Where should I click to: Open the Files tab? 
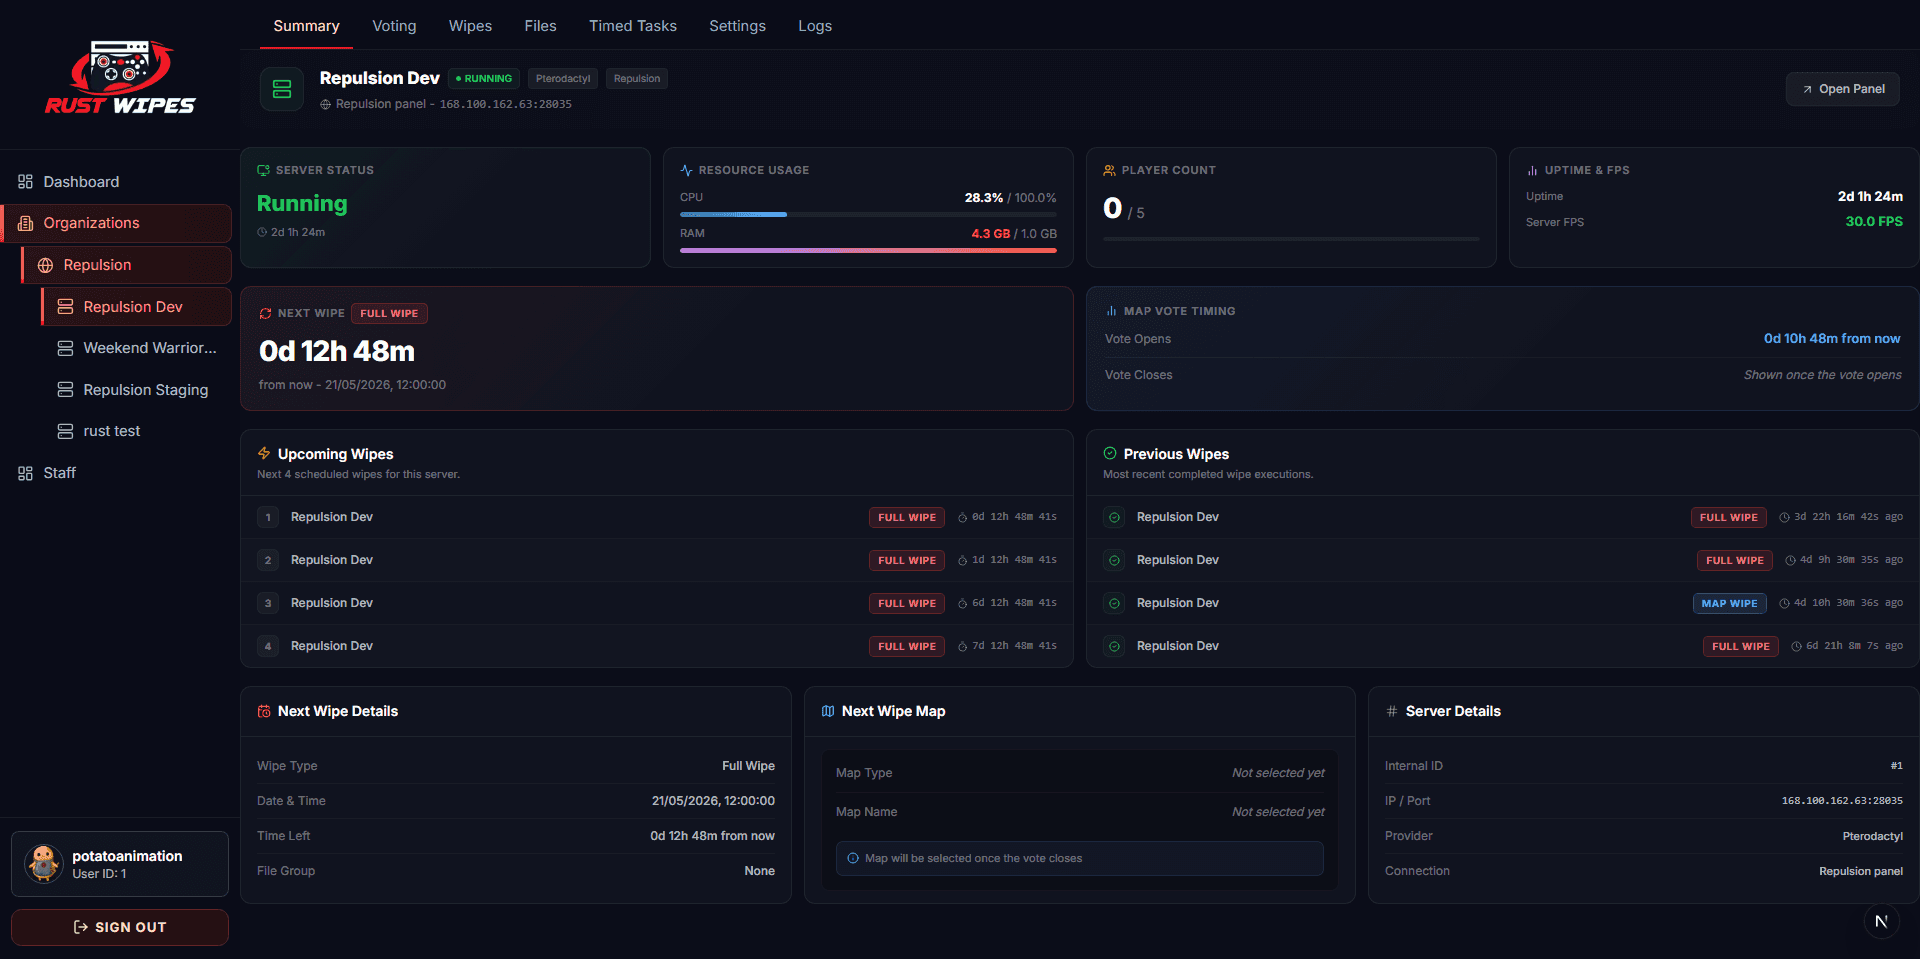[x=540, y=26]
